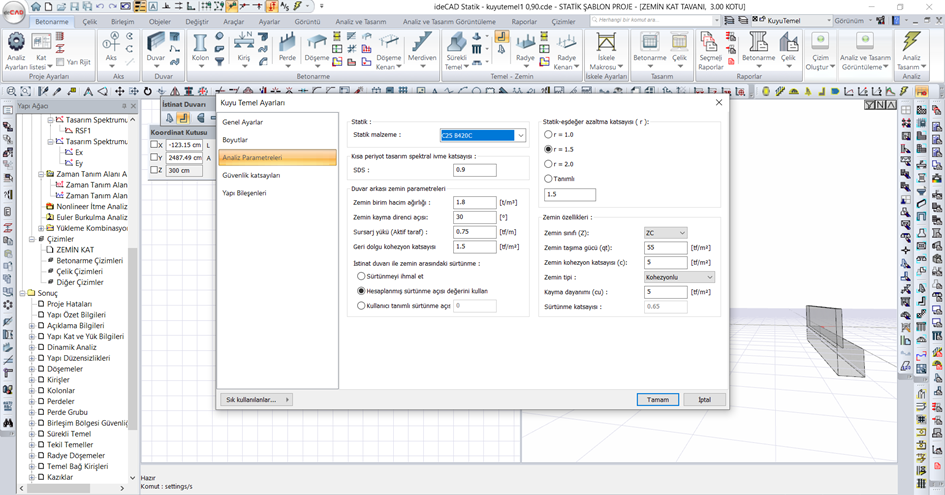The height and width of the screenshot is (495, 945).
Task: Select the Döşeme slab tool
Action: (x=316, y=48)
